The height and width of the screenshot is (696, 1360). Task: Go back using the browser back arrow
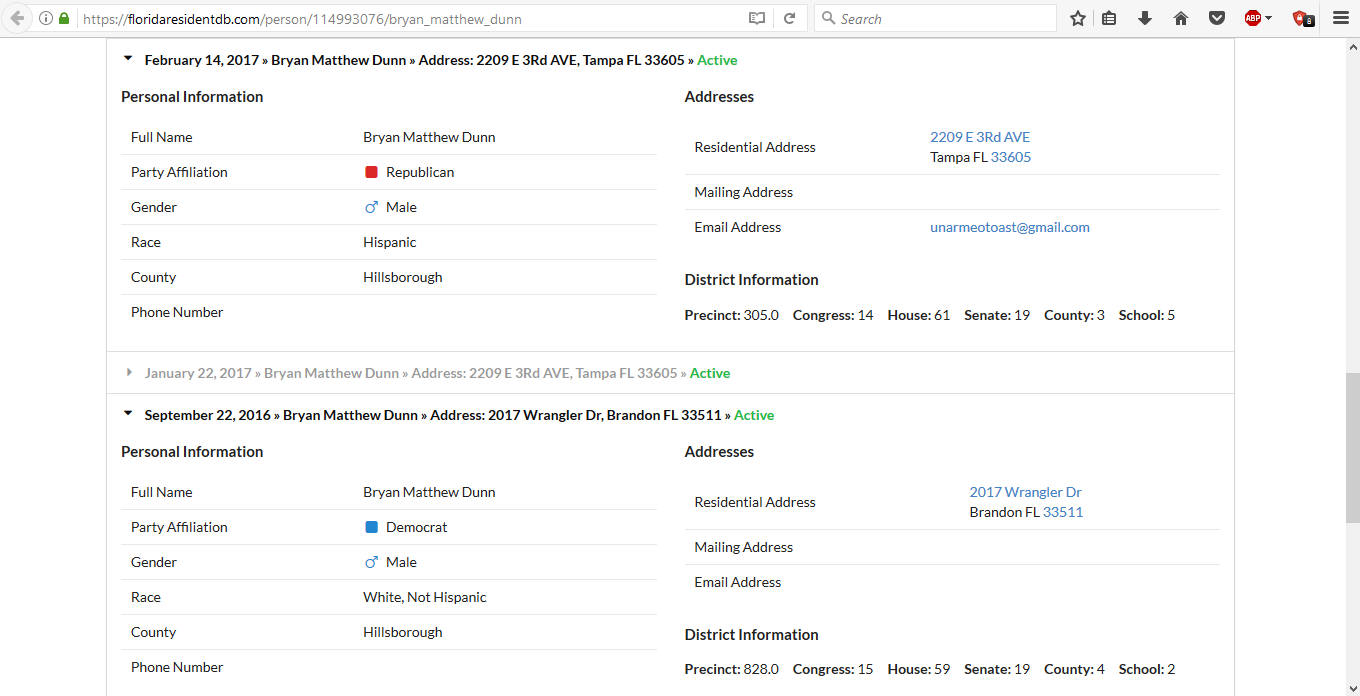point(17,18)
